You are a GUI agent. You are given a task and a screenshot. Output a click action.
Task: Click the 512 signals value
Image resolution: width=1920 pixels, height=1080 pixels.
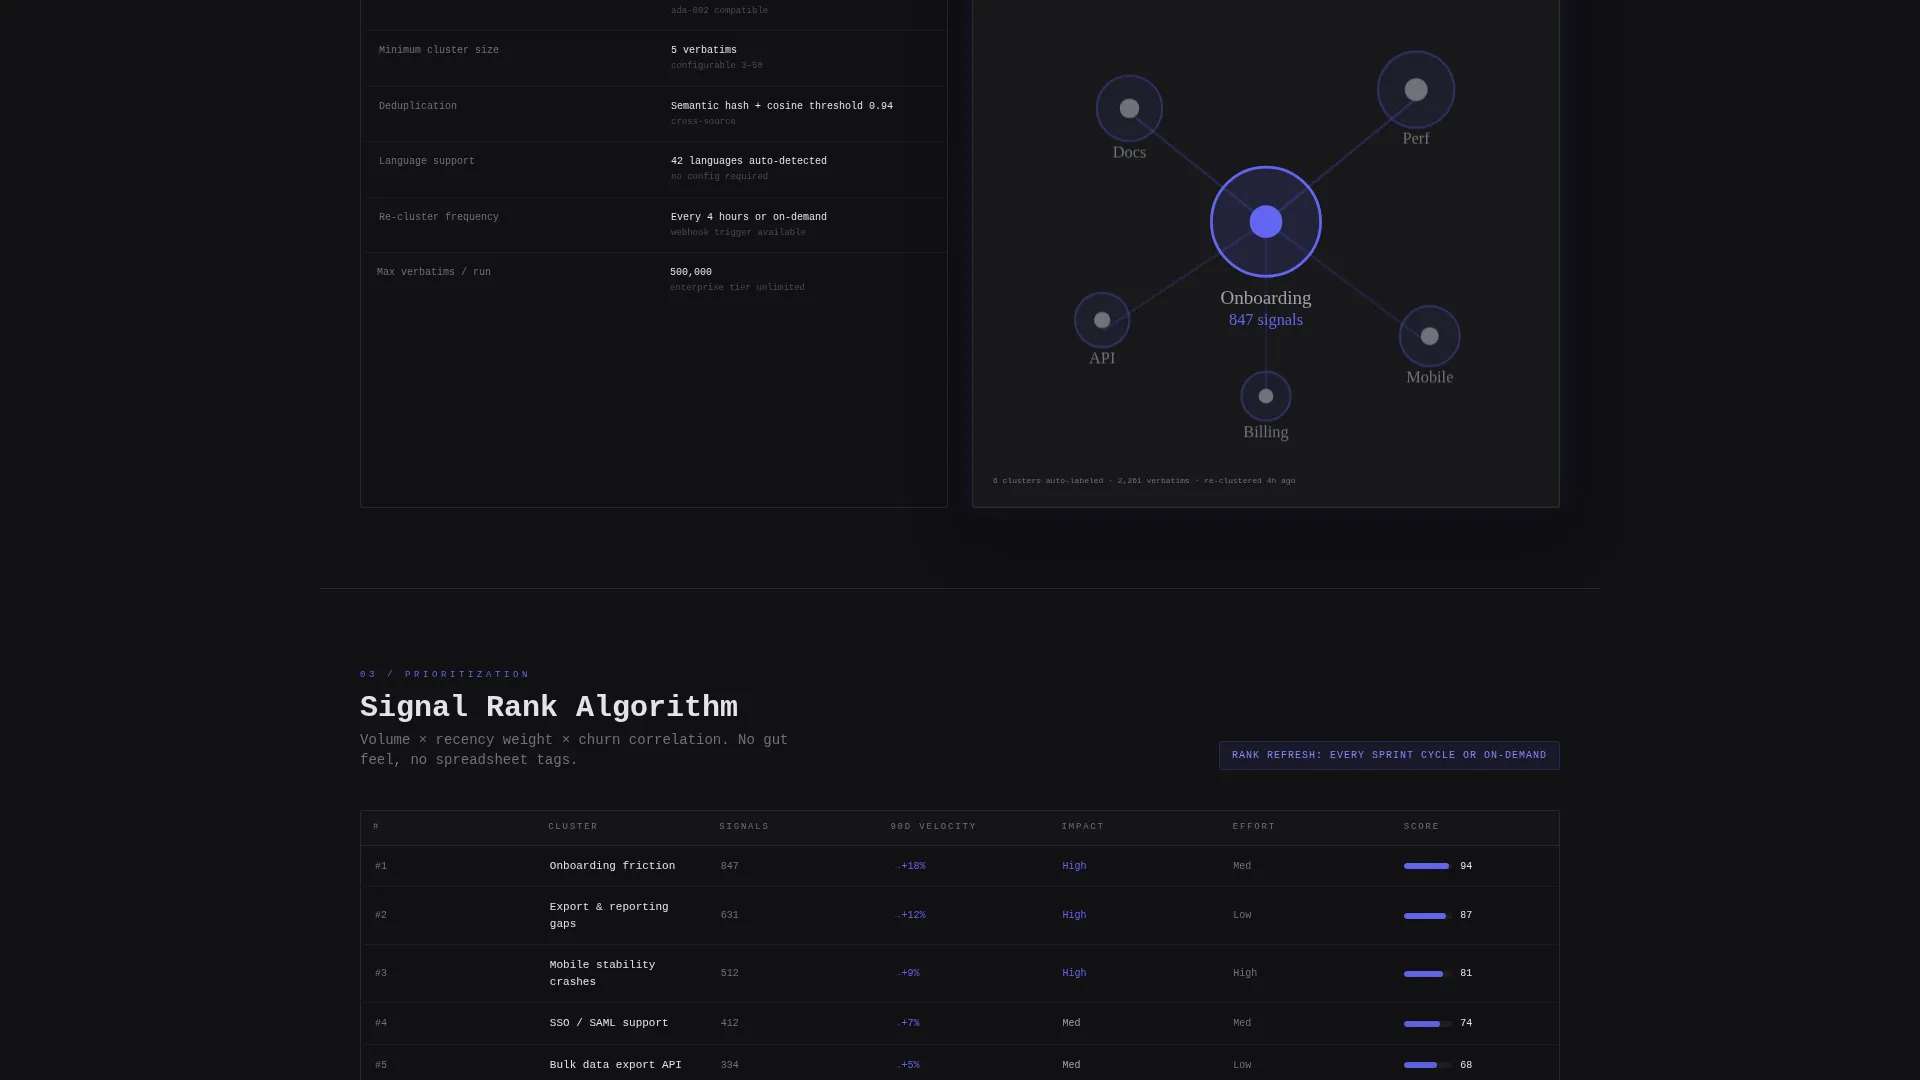[729, 973]
